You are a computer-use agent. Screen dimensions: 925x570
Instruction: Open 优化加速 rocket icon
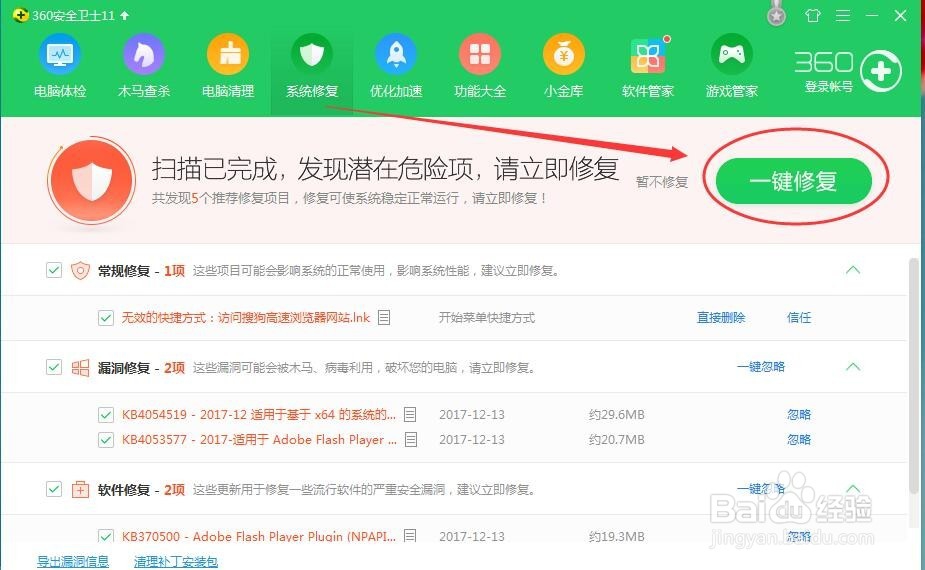(x=396, y=54)
